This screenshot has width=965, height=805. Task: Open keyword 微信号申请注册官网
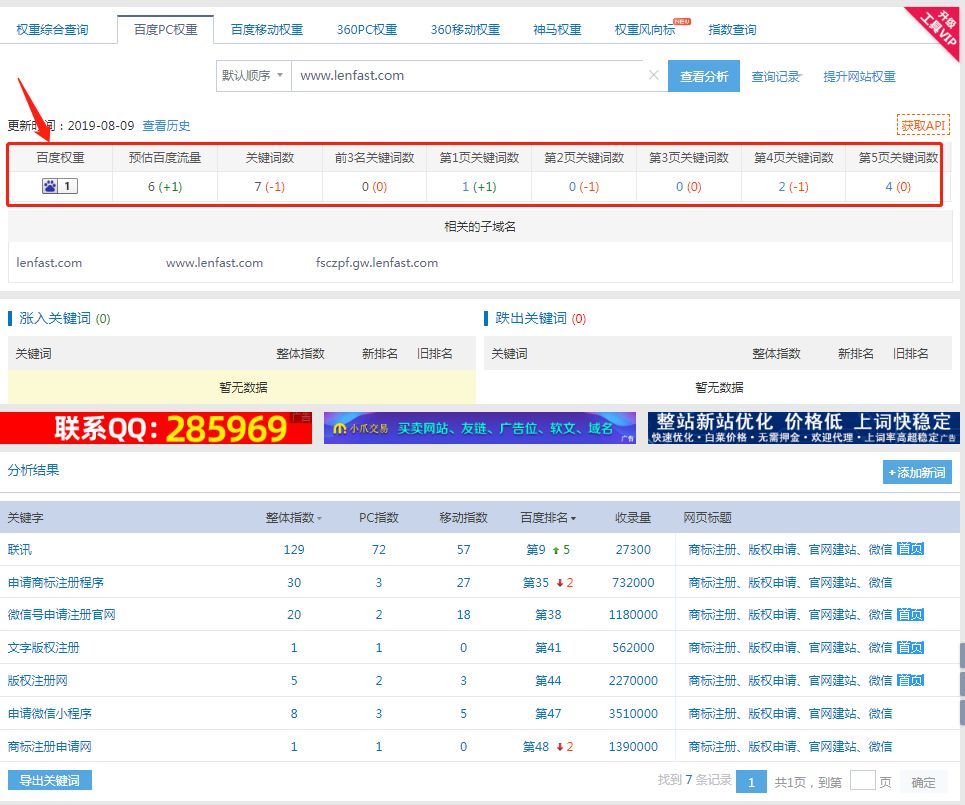pos(62,614)
